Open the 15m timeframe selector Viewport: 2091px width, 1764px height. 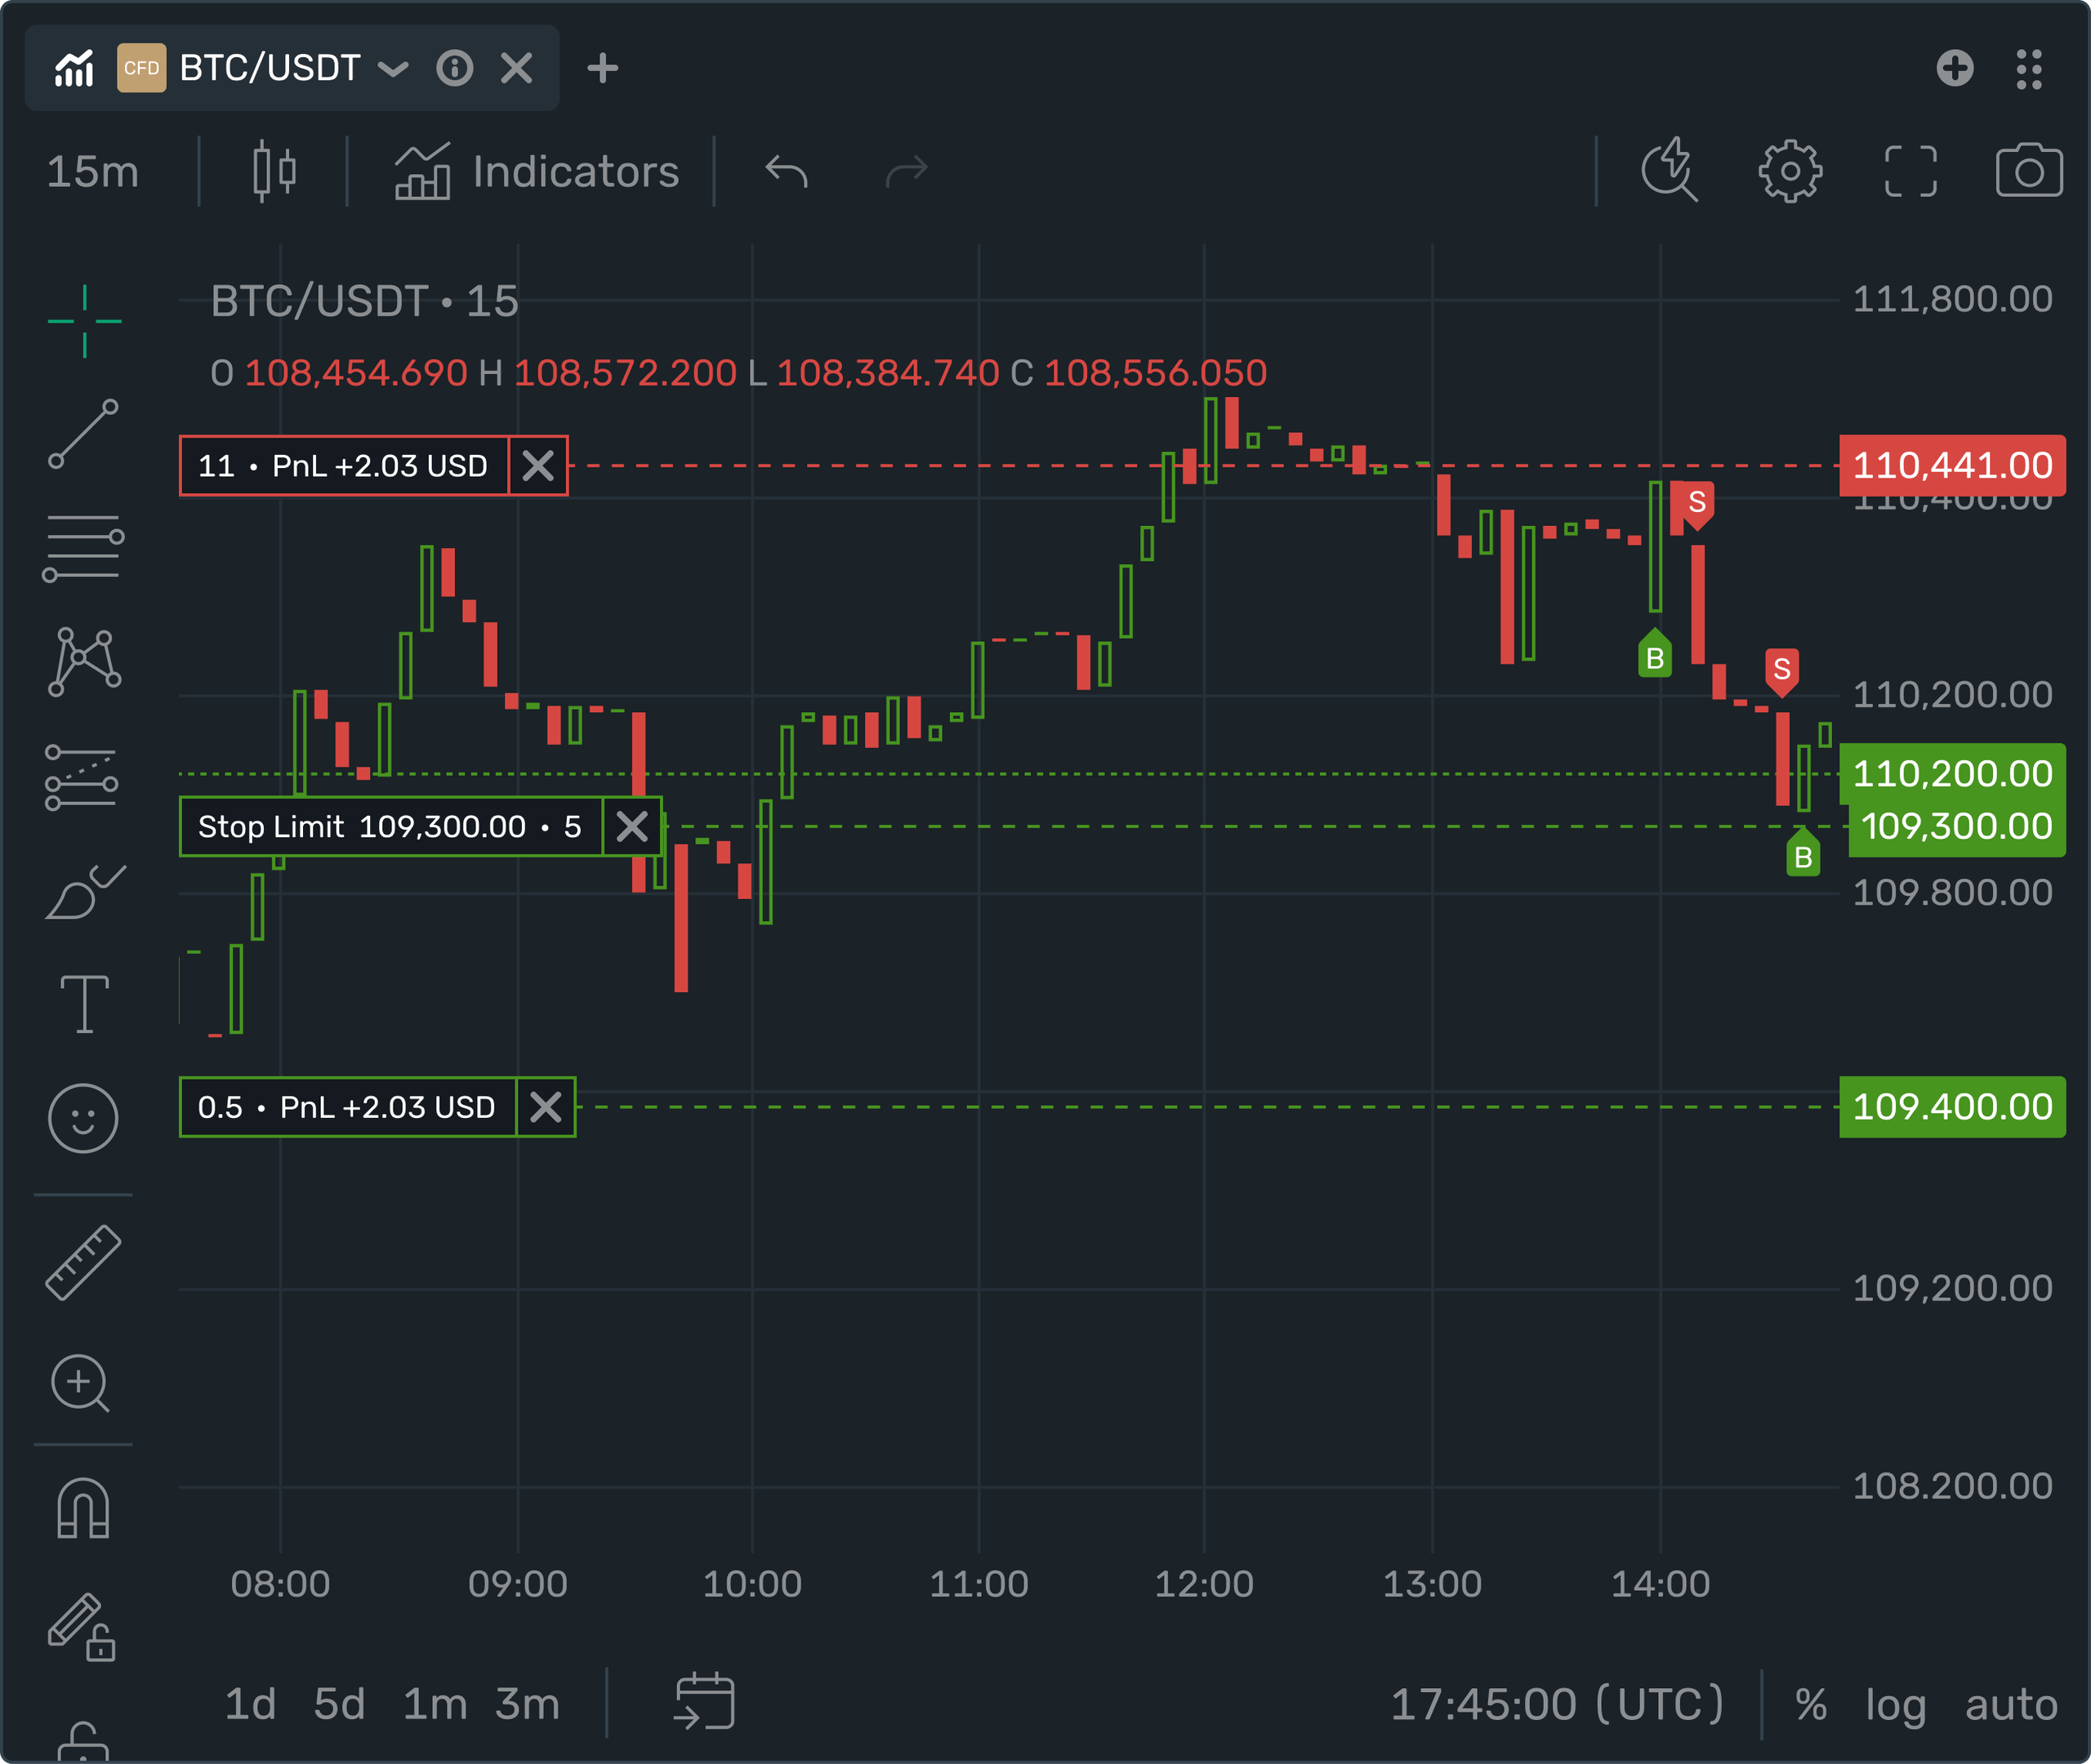(x=93, y=171)
